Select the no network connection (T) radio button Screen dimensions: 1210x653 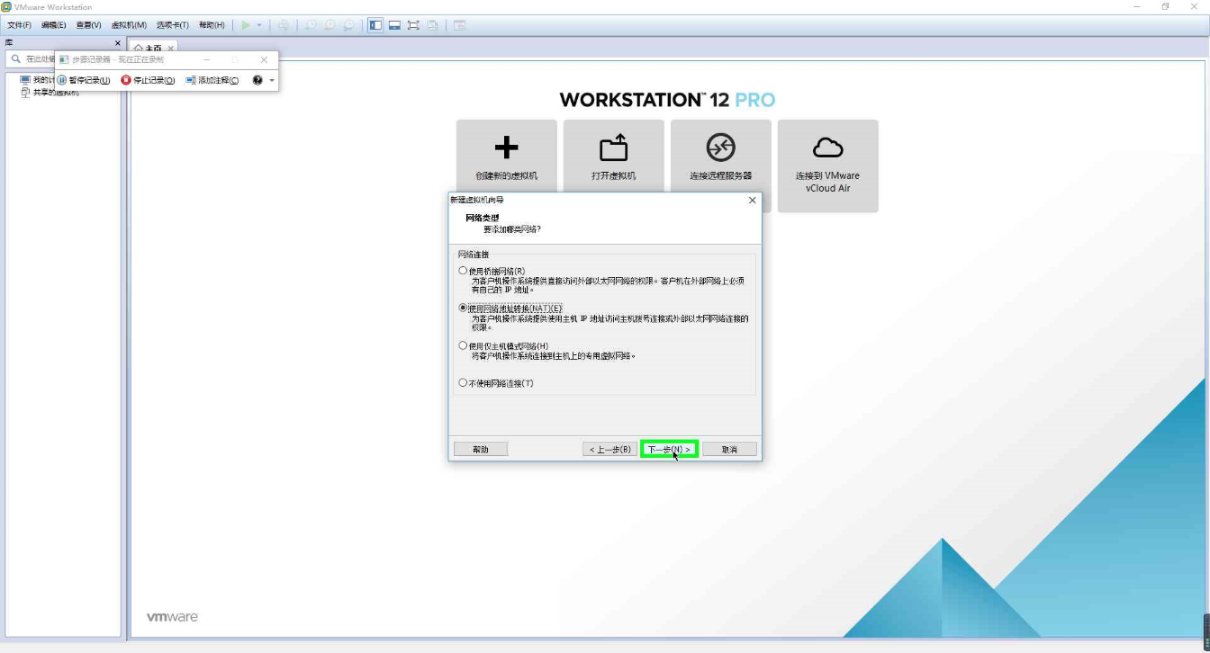coord(462,383)
